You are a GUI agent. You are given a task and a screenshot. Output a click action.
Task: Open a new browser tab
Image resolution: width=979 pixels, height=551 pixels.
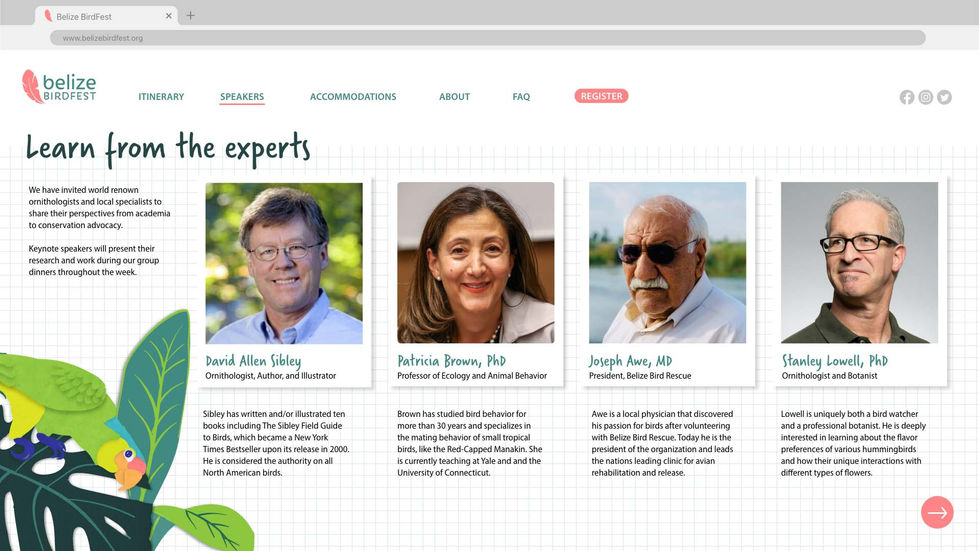point(190,16)
